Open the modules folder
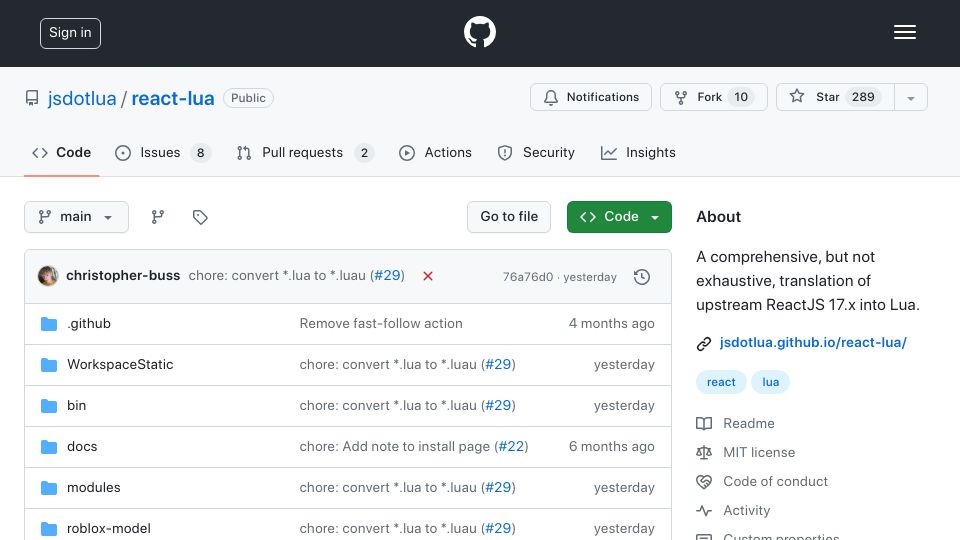The width and height of the screenshot is (960, 540). (x=94, y=487)
